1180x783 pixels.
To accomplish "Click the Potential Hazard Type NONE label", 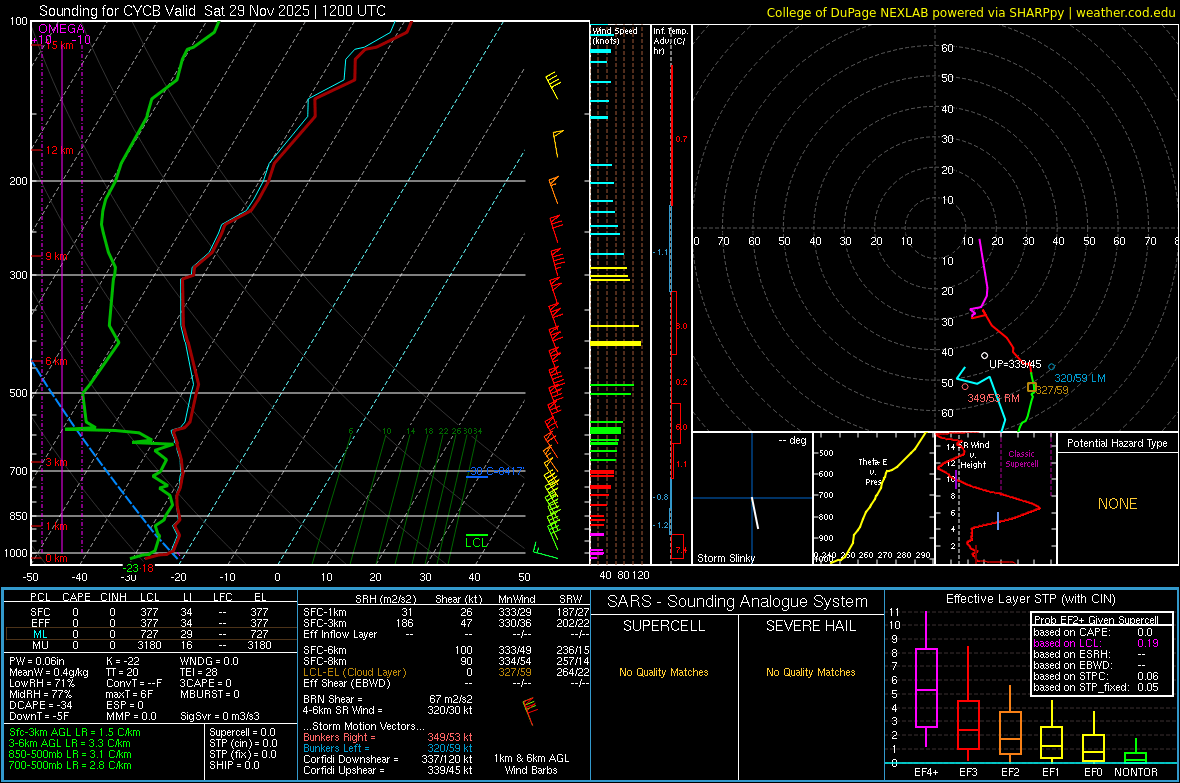I will (1117, 504).
